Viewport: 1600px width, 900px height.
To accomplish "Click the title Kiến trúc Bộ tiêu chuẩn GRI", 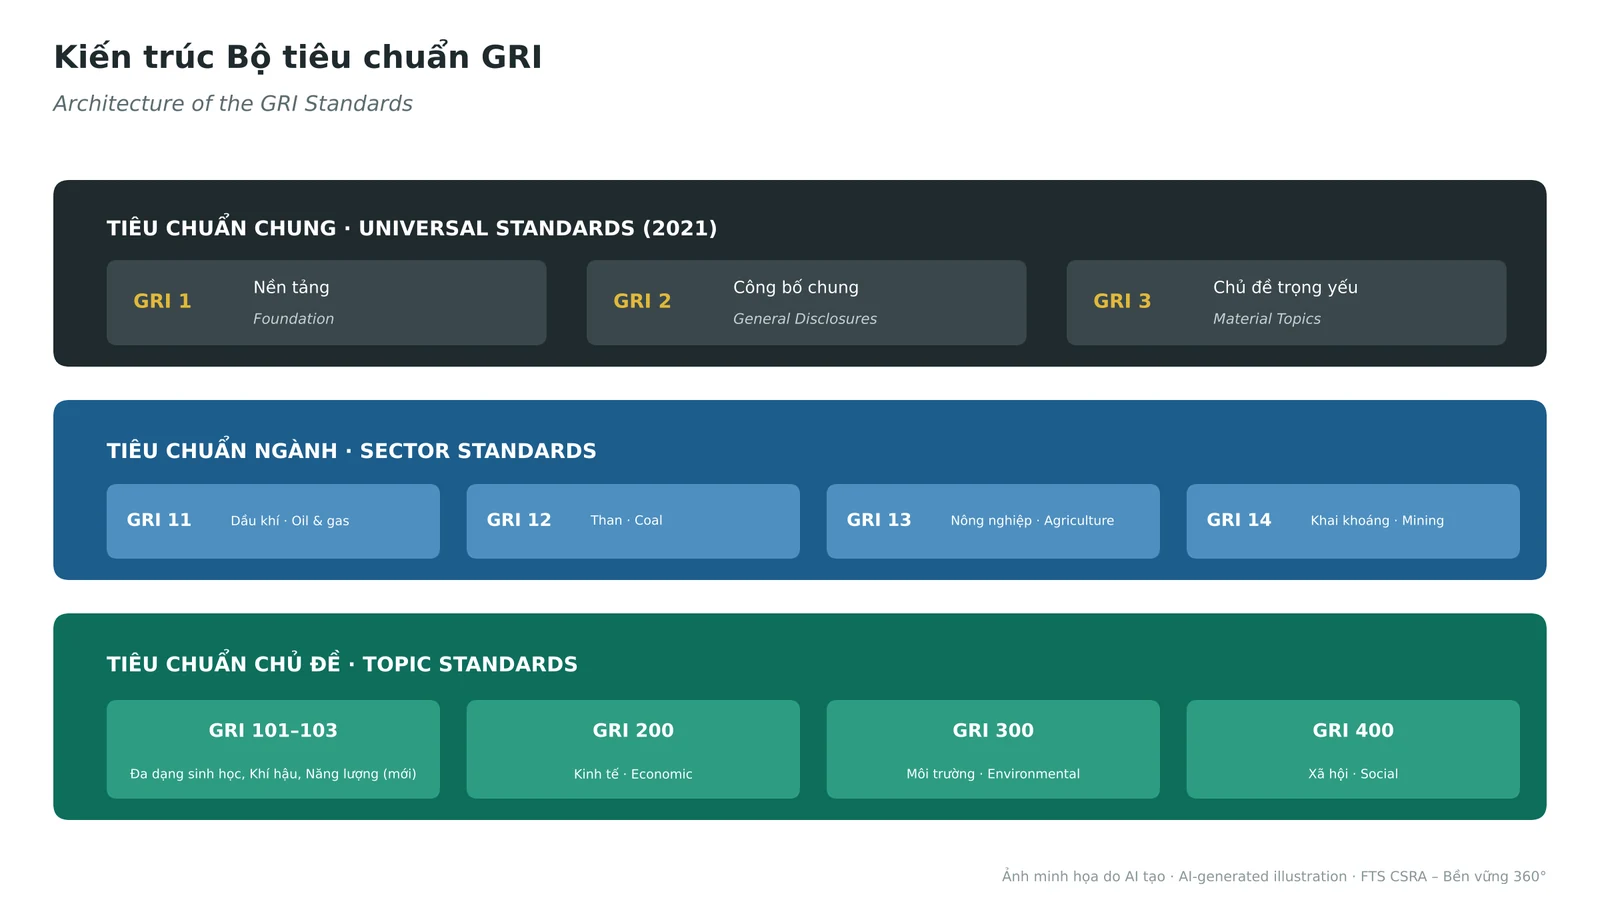I will (x=298, y=57).
